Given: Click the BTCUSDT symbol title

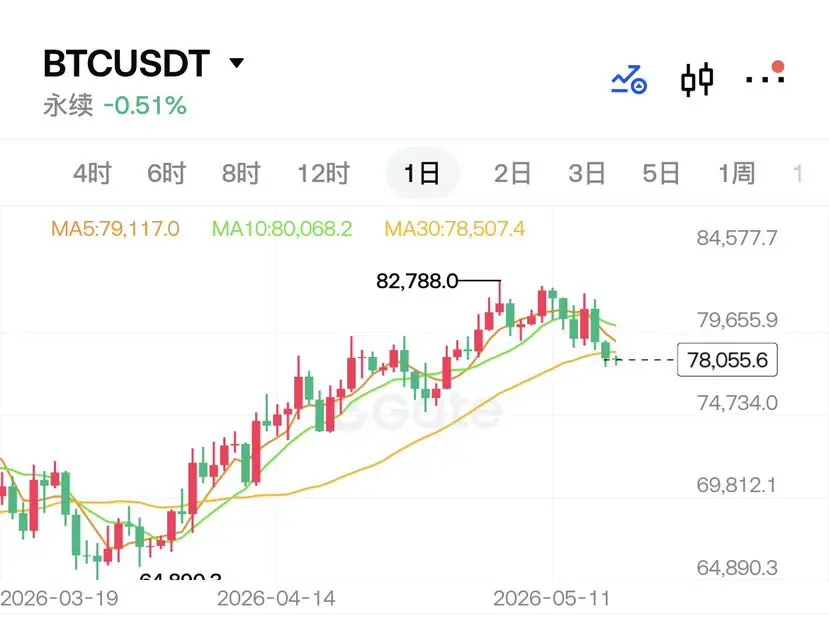Looking at the screenshot, I should tap(127, 63).
